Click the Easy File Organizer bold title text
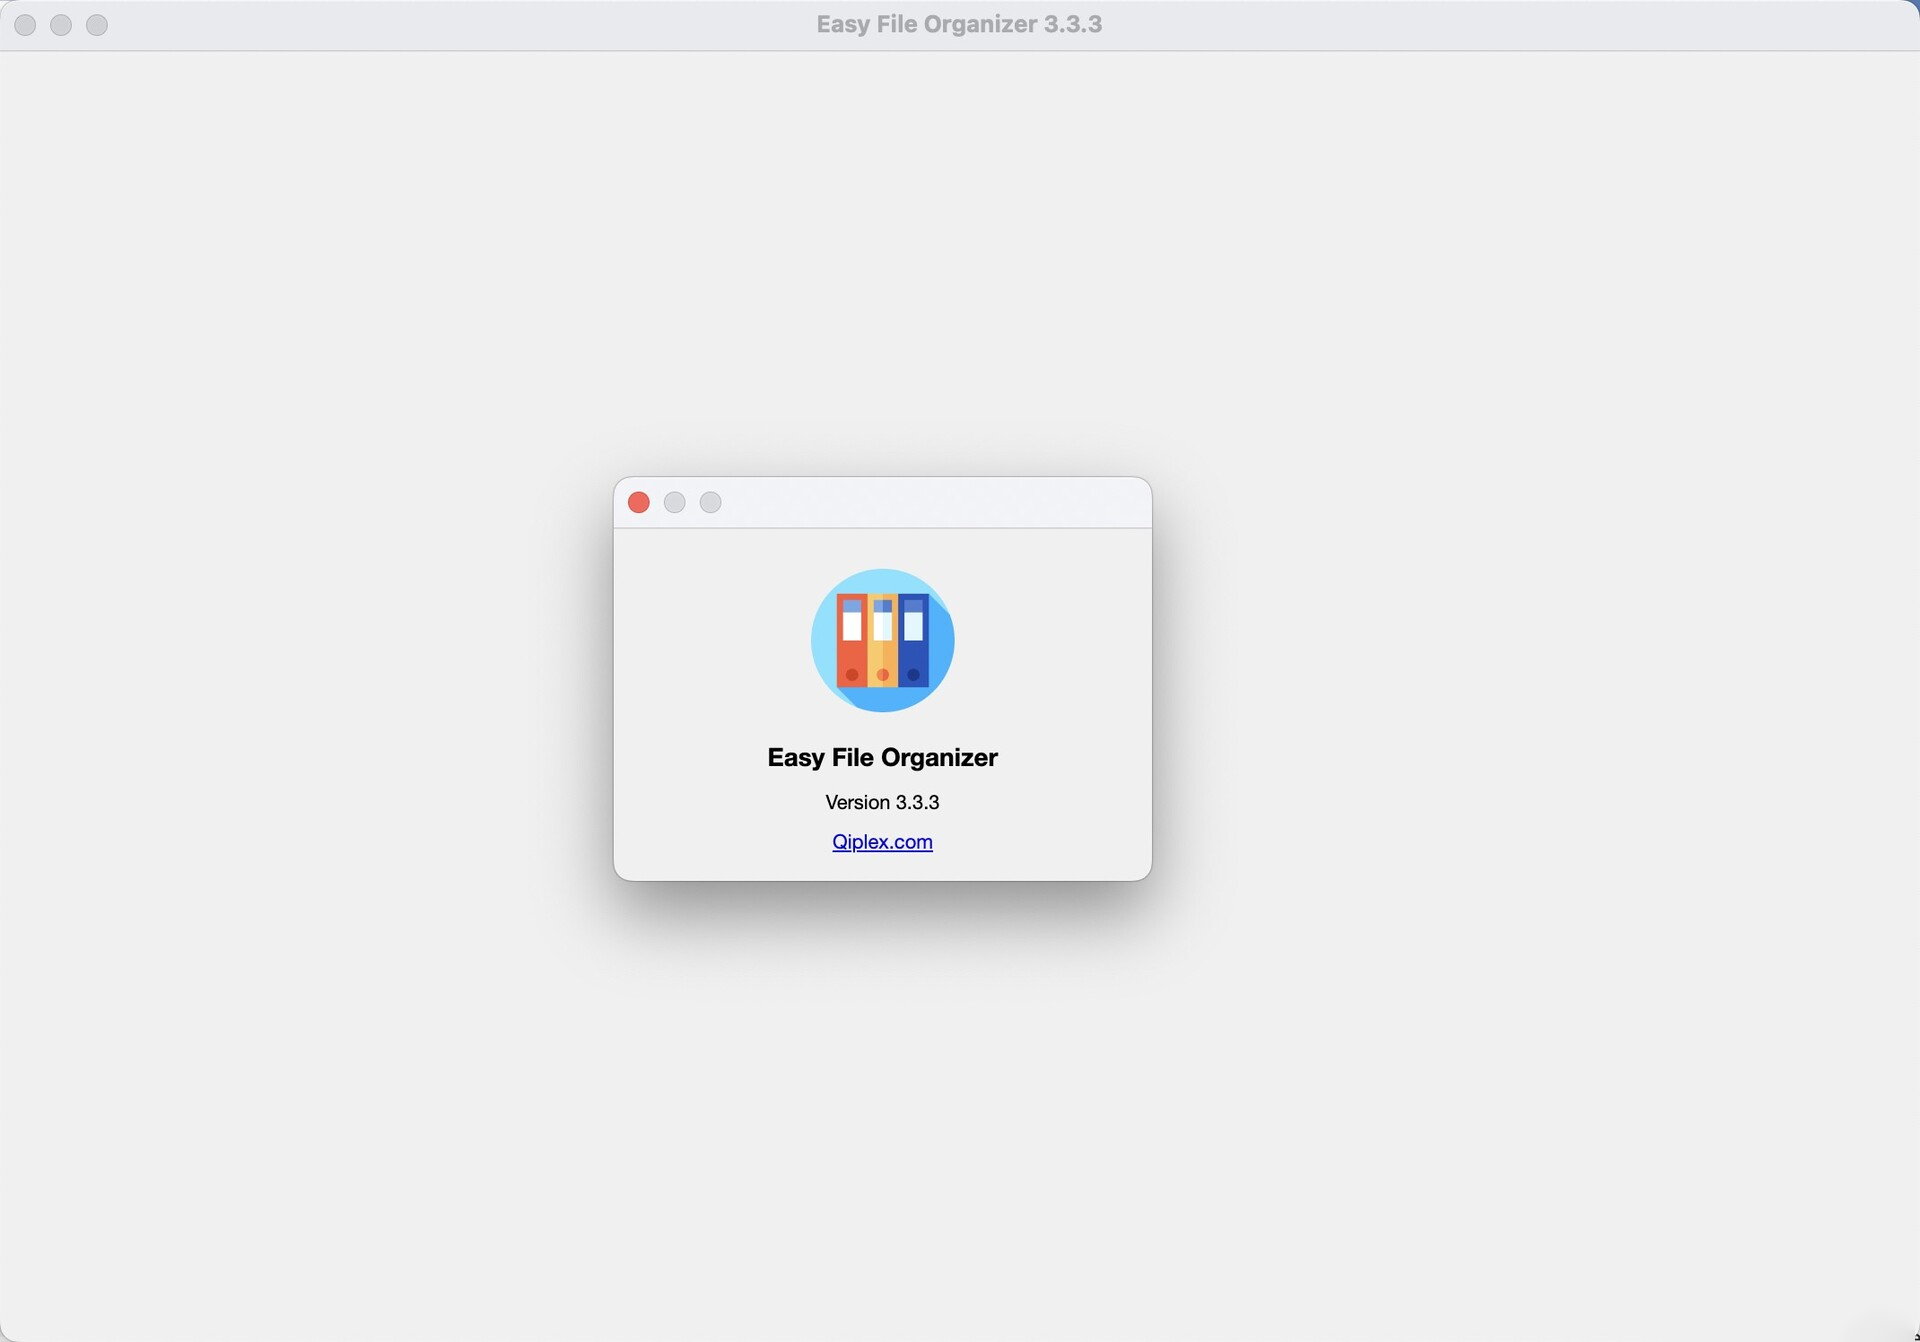This screenshot has width=1920, height=1342. click(881, 757)
